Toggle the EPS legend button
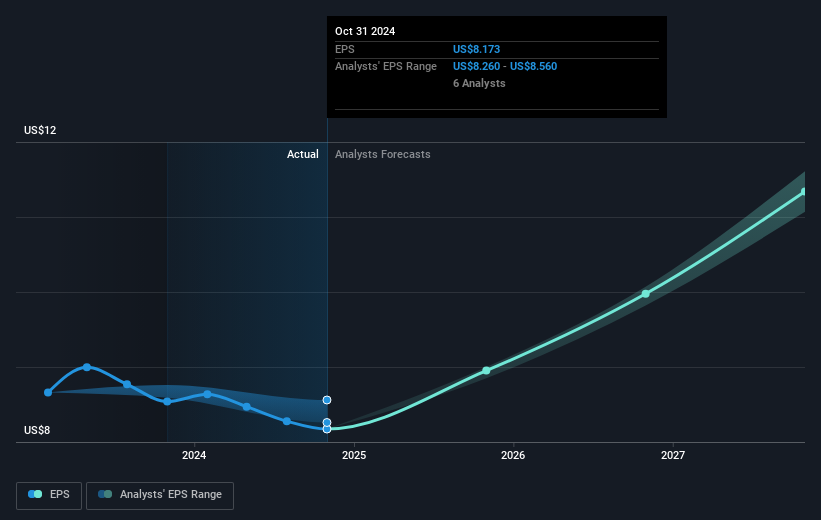Viewport: 821px width, 520px height. point(49,495)
